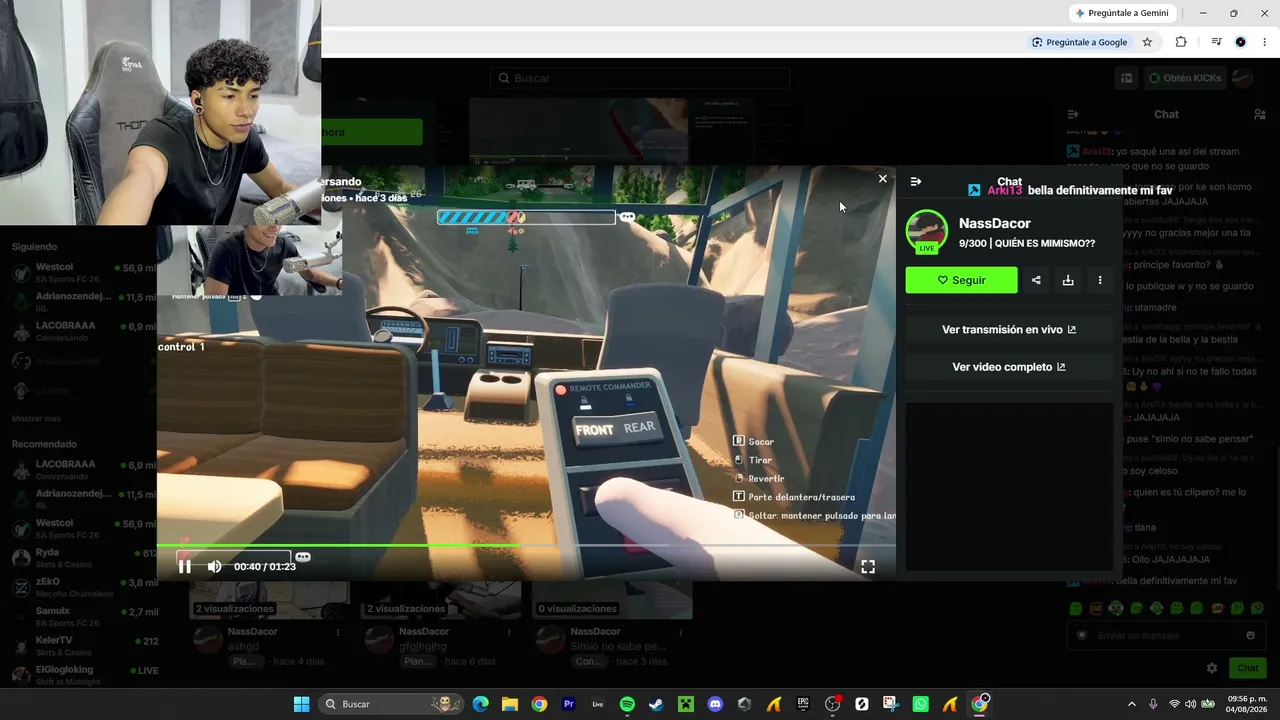
Task: Pause the clip playback
Action: (185, 566)
